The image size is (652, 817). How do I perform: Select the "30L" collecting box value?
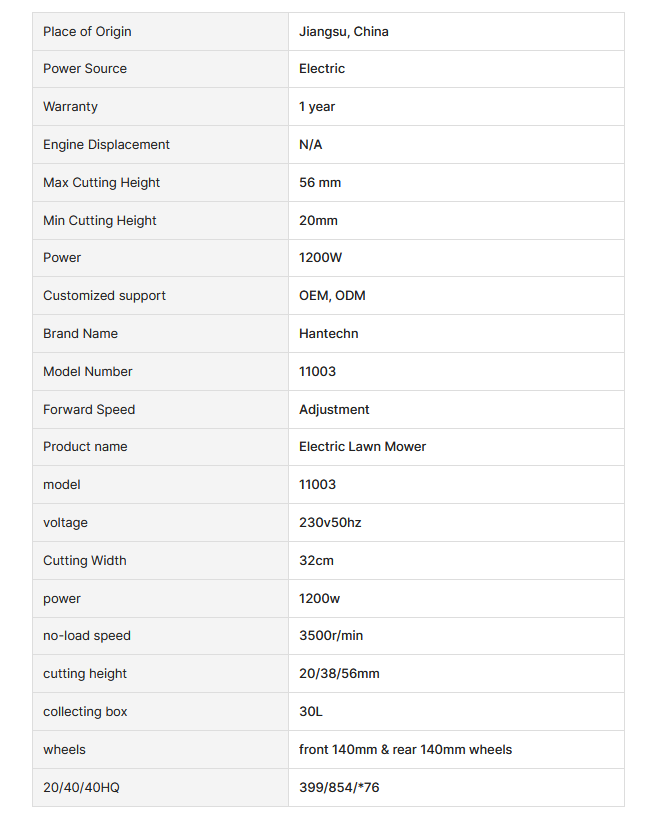pos(311,712)
